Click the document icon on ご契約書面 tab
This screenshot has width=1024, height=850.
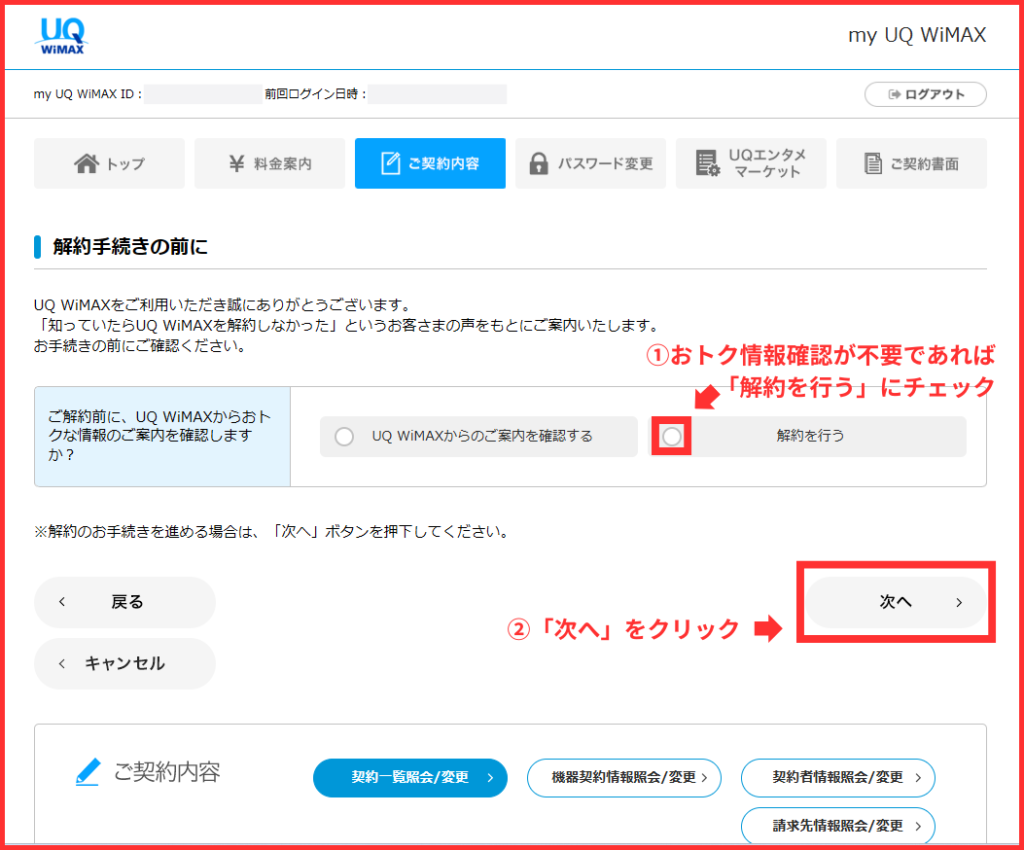pyautogui.click(x=872, y=163)
